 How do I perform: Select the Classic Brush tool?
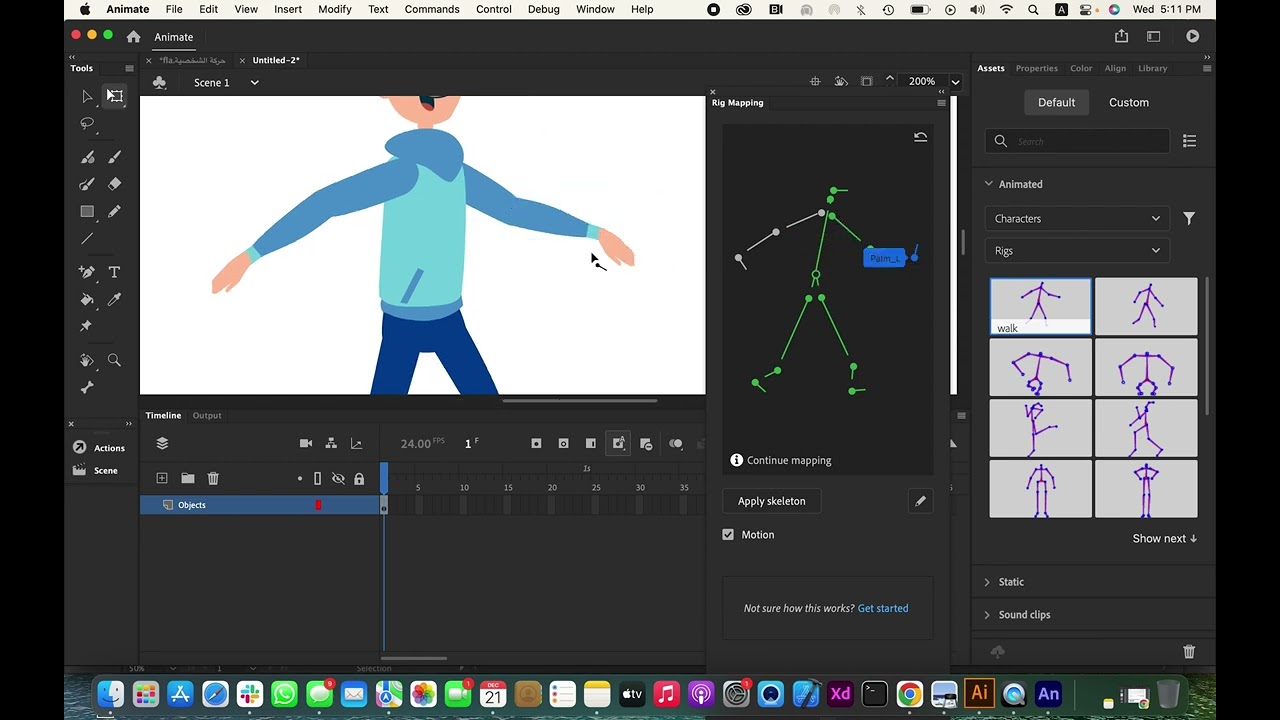(x=114, y=157)
